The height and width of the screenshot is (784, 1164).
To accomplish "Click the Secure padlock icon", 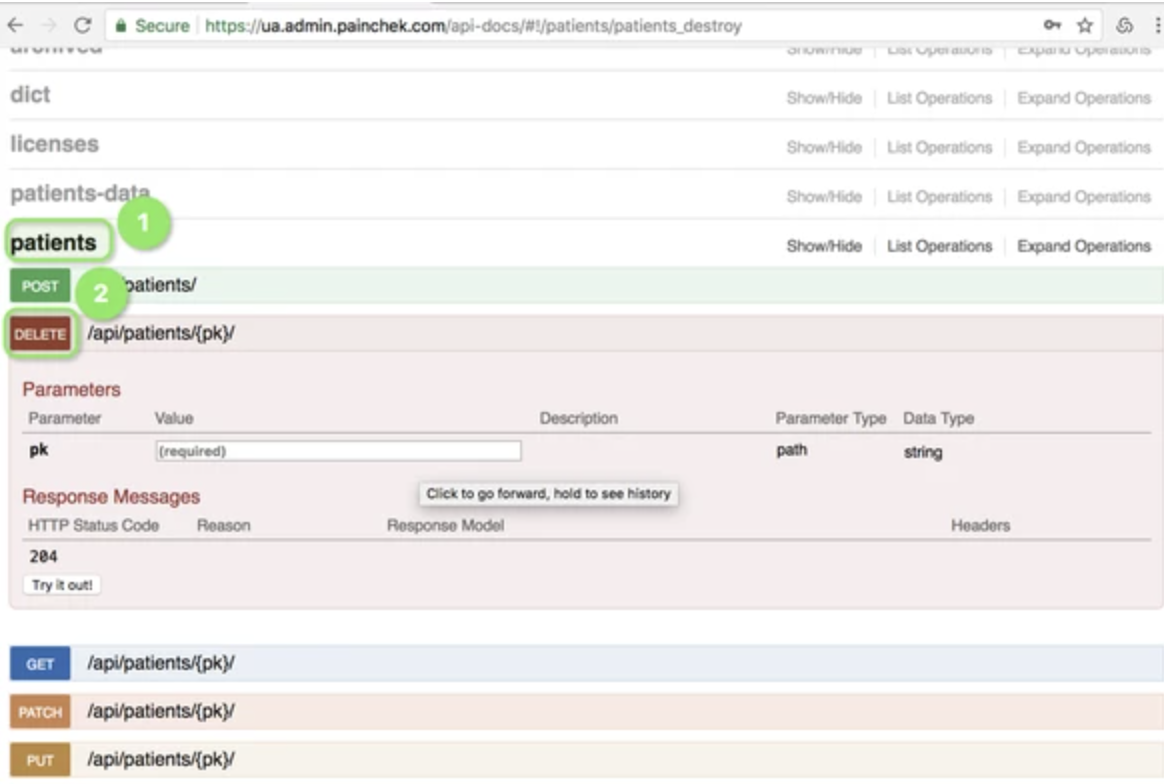I will coord(120,26).
